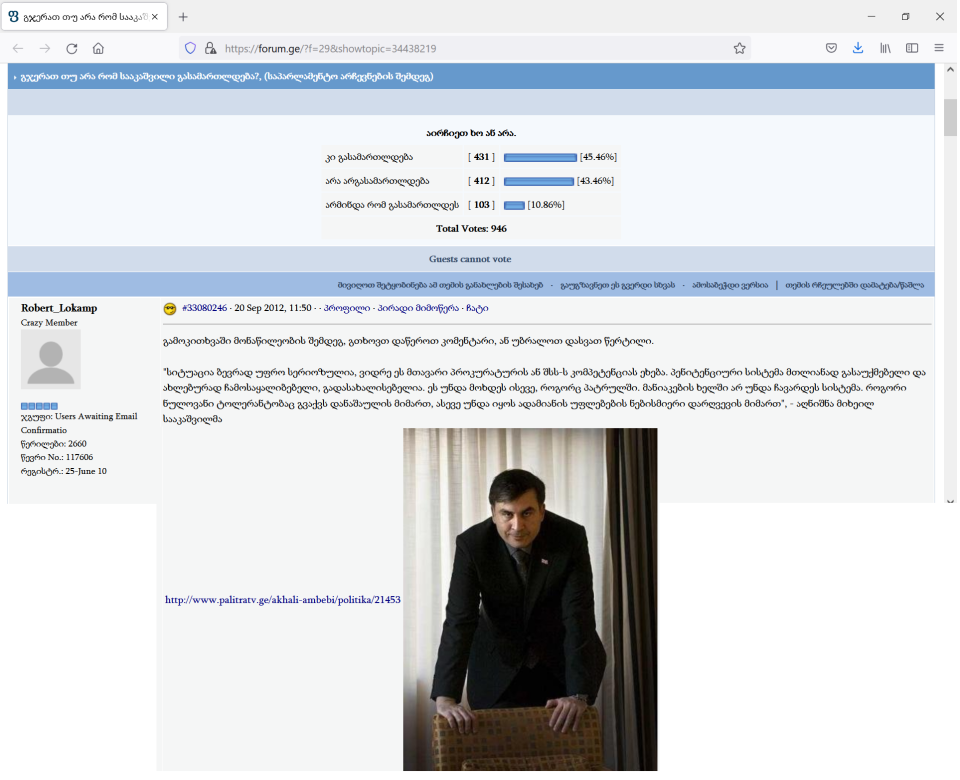Screen dimensions: 960x780
Task: Click 'თემის რჩეულებში დამატება/წაშლა' favorites link
Action: pos(855,285)
